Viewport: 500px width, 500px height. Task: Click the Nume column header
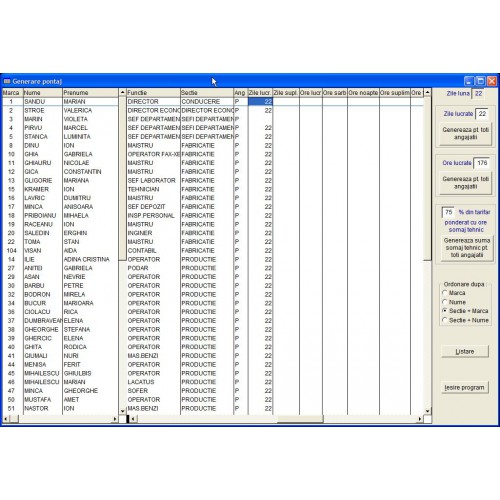pos(43,93)
